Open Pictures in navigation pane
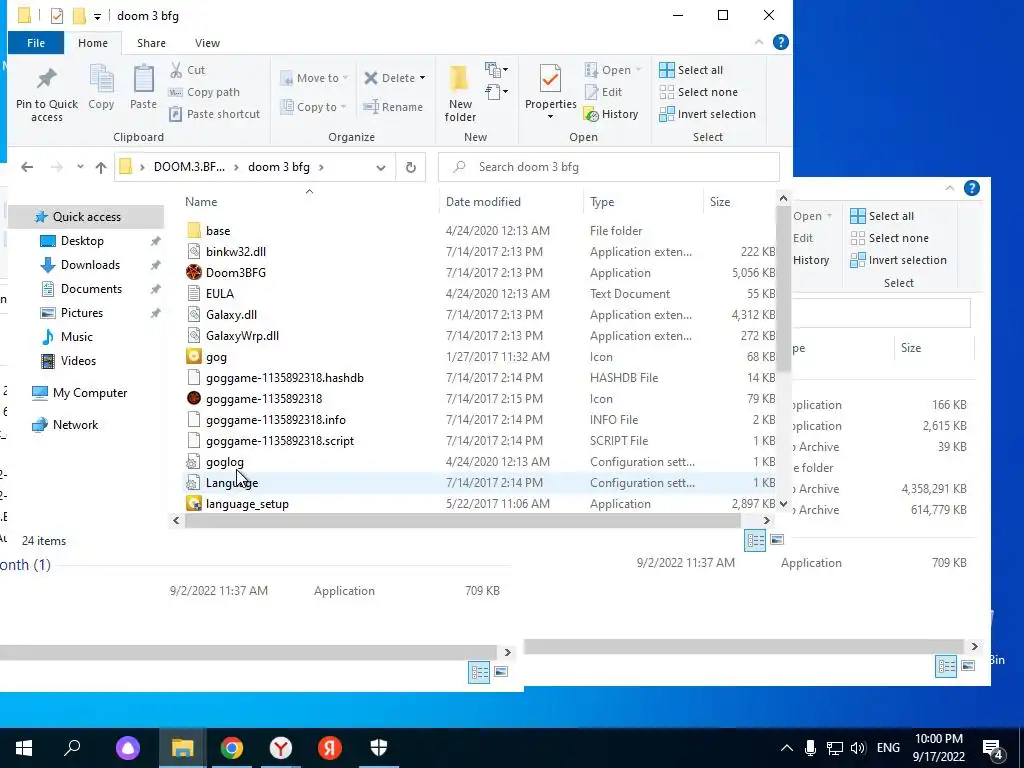 click(x=82, y=313)
